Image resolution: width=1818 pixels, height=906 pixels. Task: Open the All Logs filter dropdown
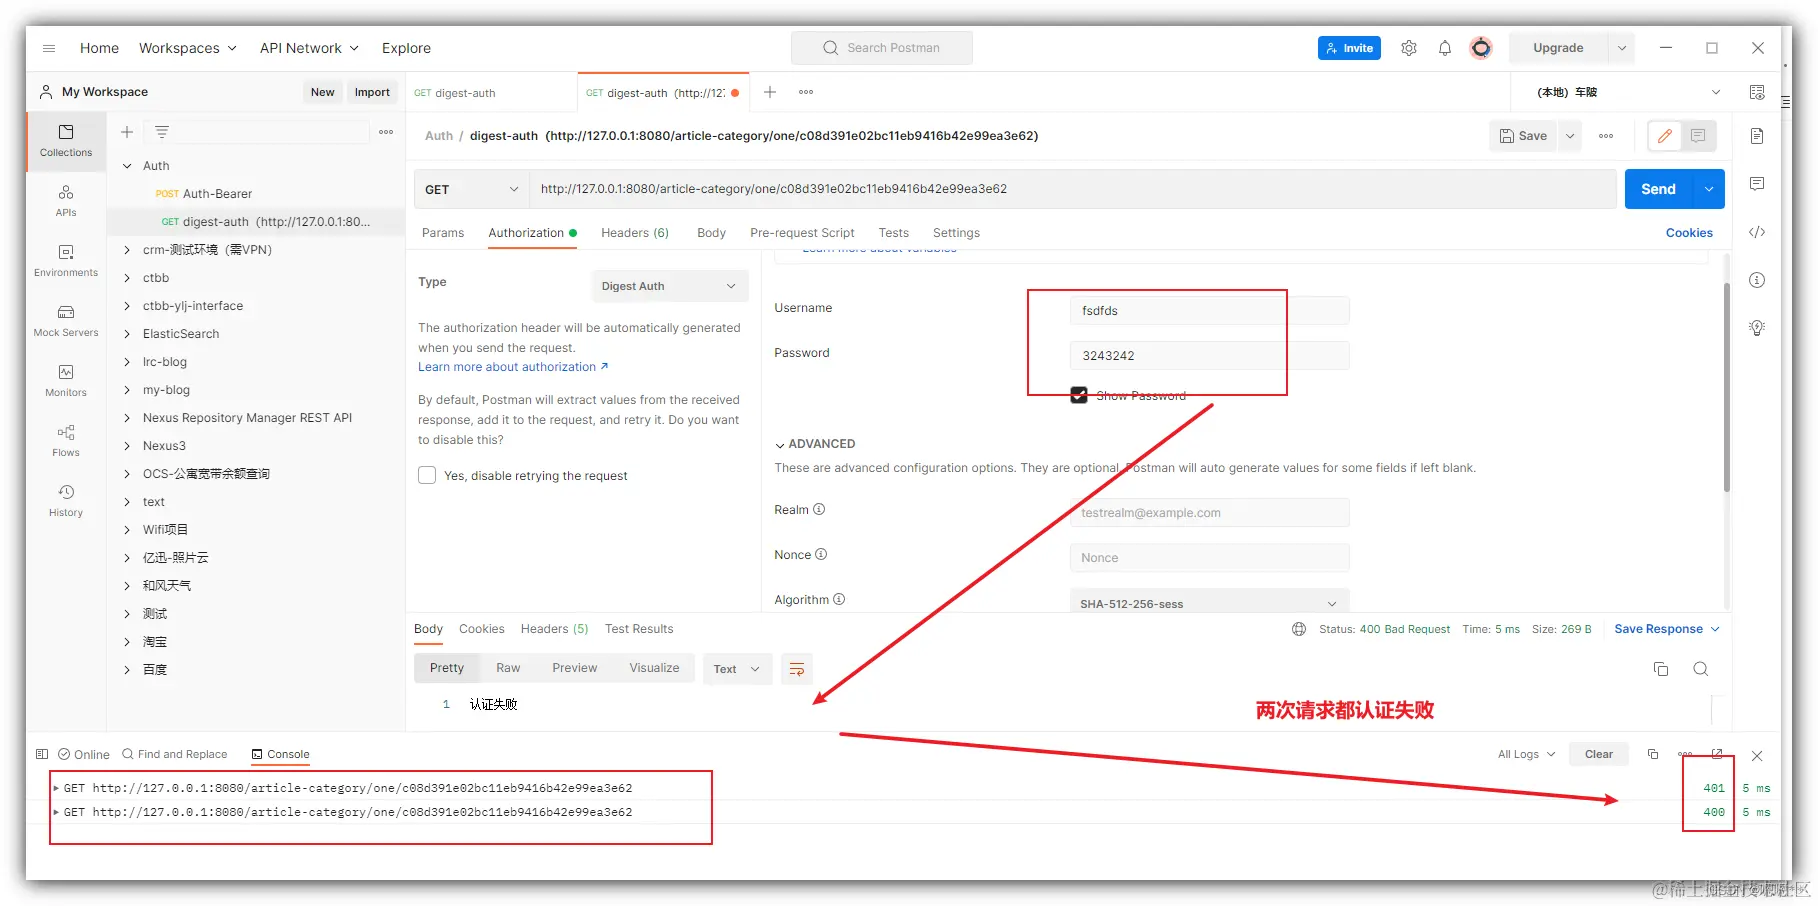1526,754
